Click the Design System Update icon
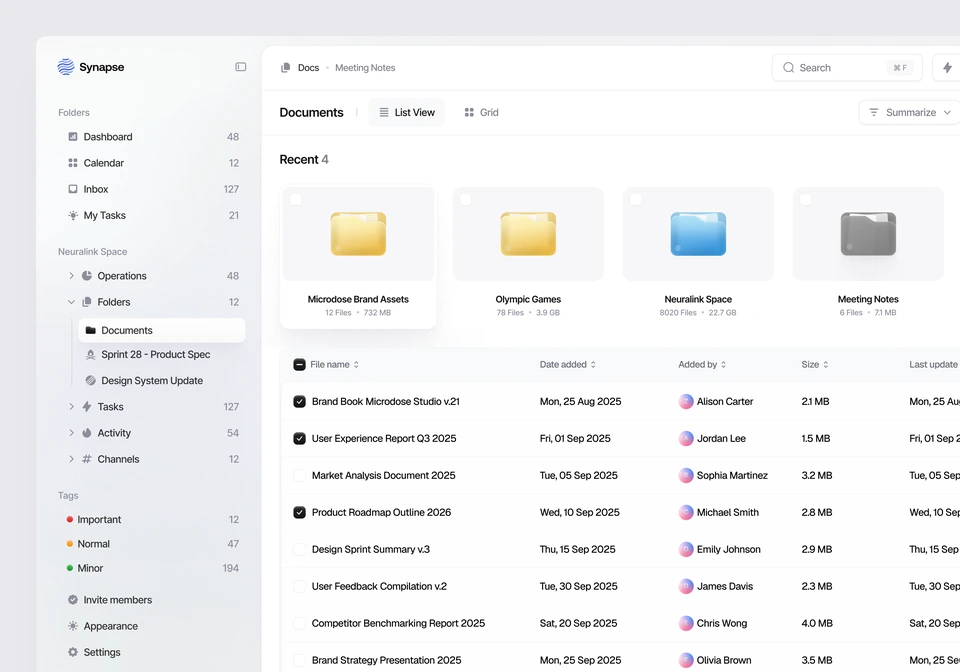The height and width of the screenshot is (672, 960). 91,381
